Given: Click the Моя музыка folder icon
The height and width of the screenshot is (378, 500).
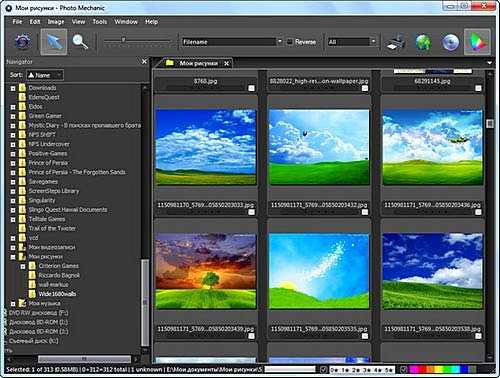Looking at the screenshot, I should [22, 303].
